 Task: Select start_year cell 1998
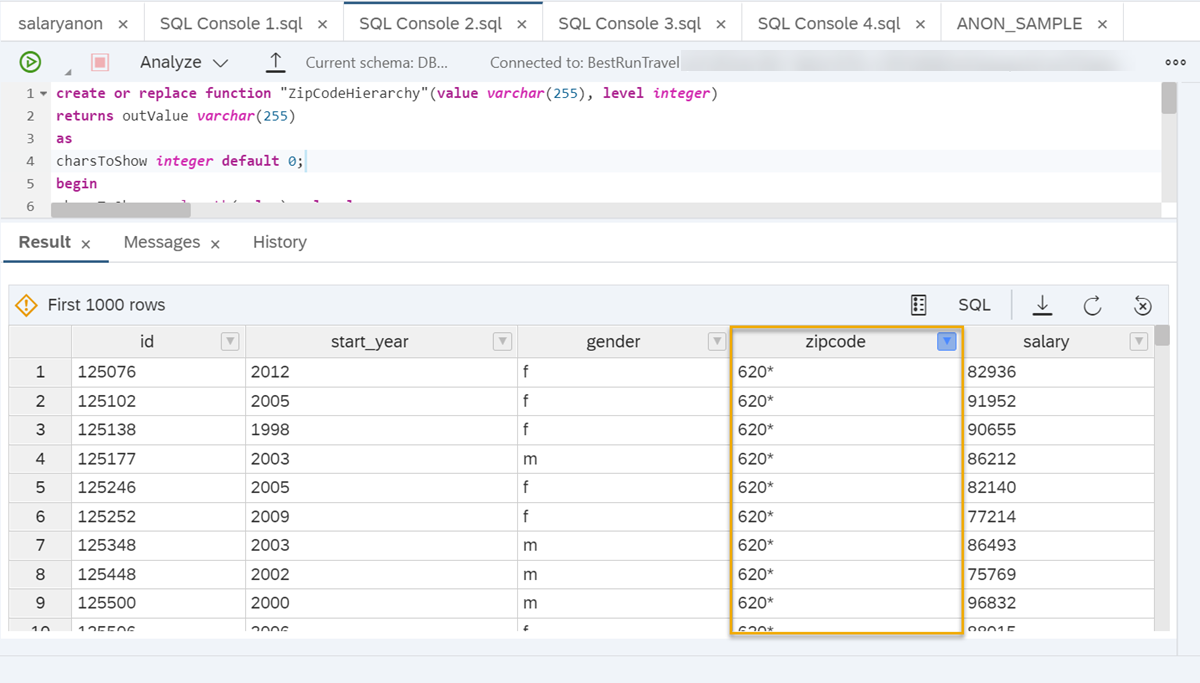(x=381, y=430)
